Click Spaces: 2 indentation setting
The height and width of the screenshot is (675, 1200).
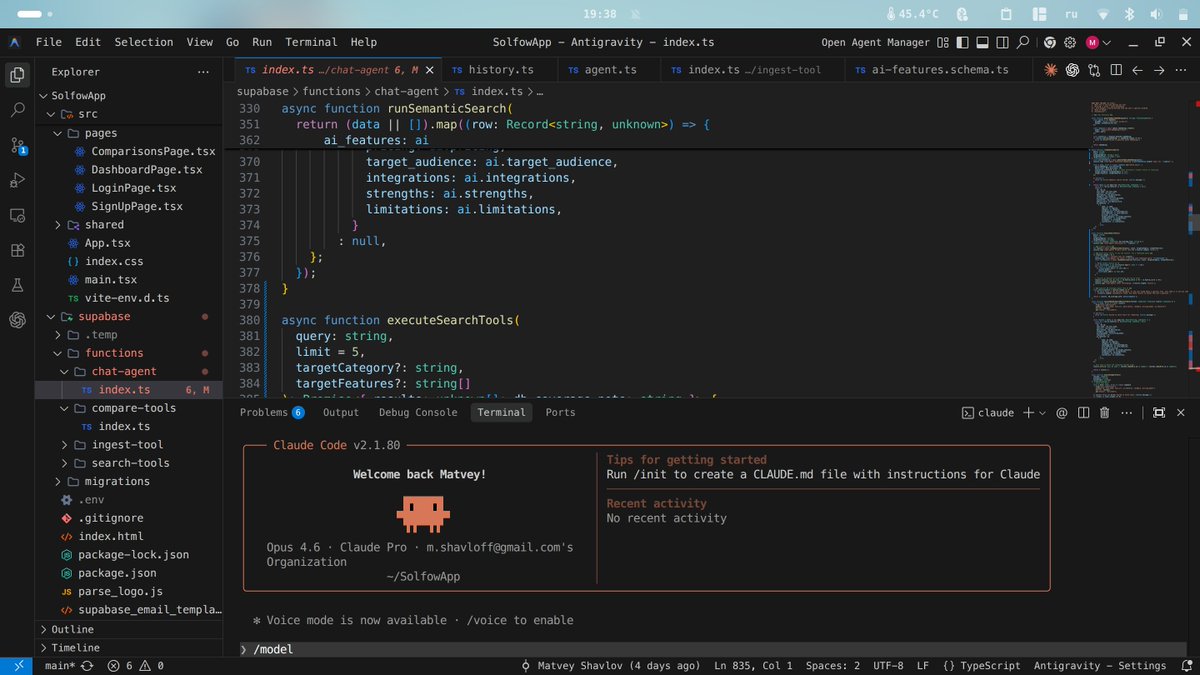833,665
